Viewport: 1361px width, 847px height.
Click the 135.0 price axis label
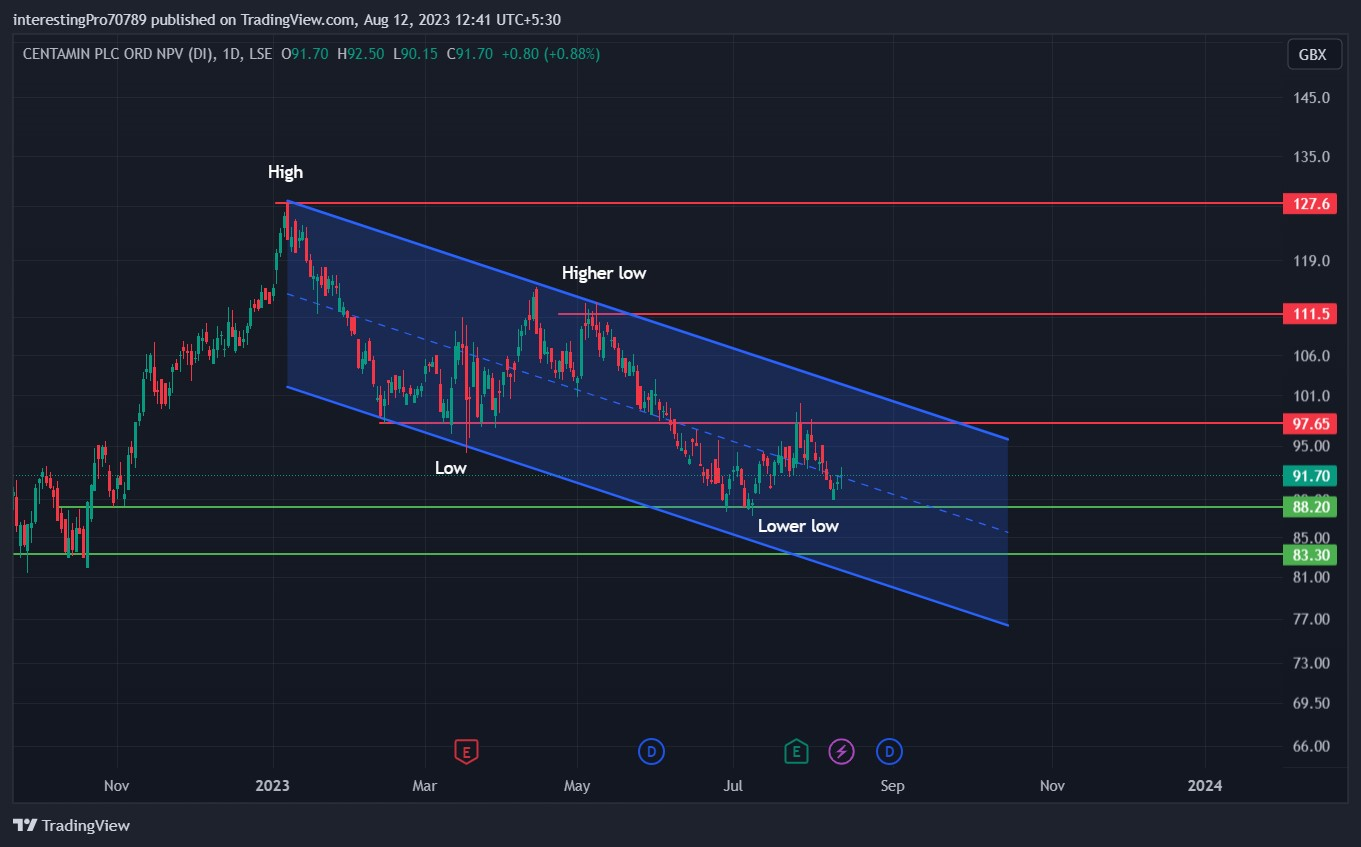click(x=1311, y=157)
